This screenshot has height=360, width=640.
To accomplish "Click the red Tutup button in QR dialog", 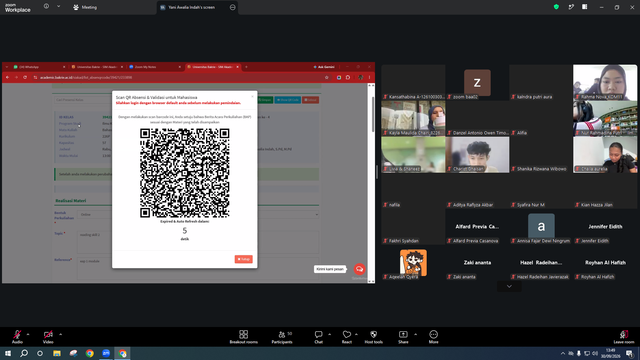I will [244, 259].
